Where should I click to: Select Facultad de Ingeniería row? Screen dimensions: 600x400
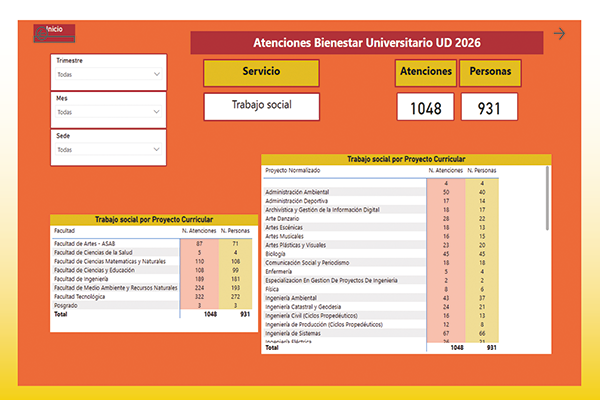153,279
